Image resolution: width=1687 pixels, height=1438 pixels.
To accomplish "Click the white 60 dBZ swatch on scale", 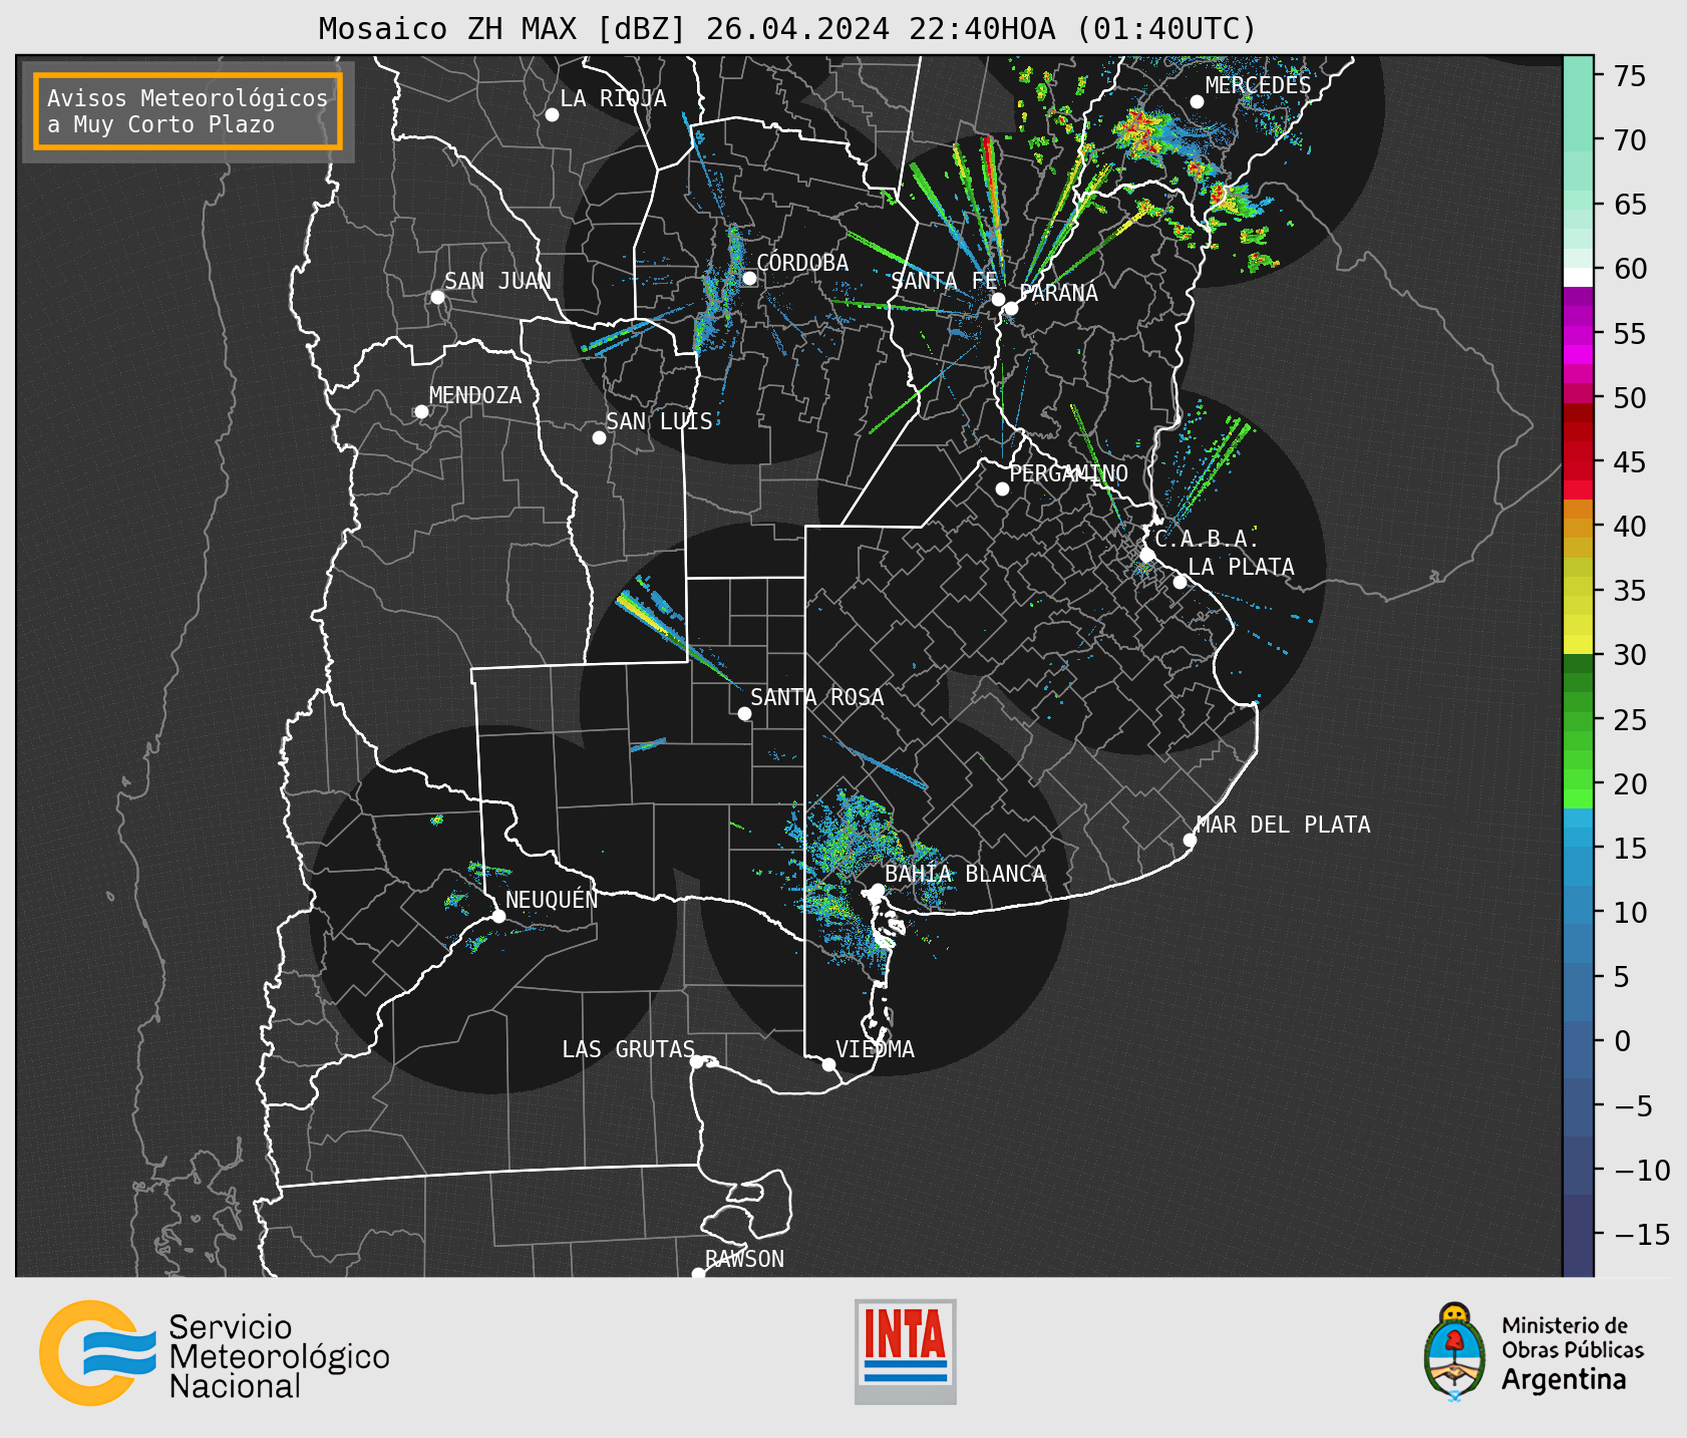I will [1578, 277].
